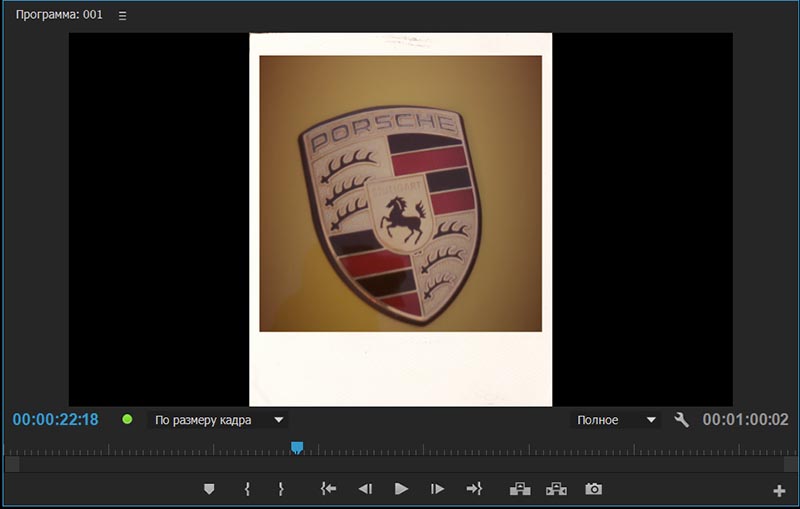This screenshot has height=509, width=800.
Task: Mark Out point with the right brace
Action: (x=281, y=489)
